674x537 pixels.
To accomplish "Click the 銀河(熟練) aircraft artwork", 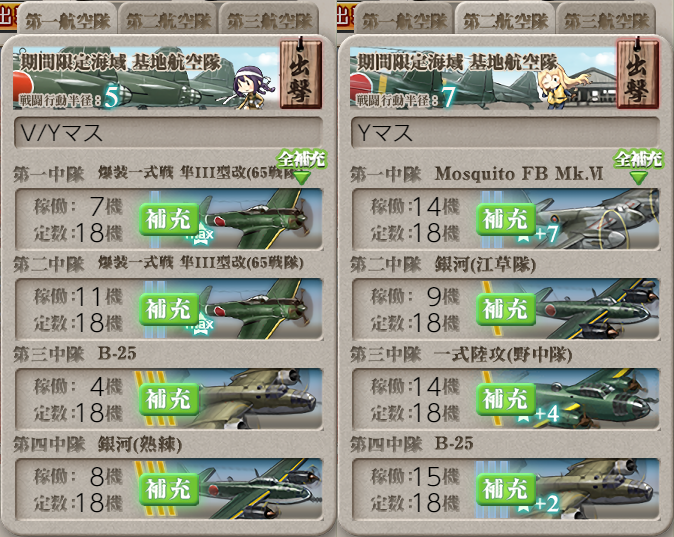I will tap(260, 489).
